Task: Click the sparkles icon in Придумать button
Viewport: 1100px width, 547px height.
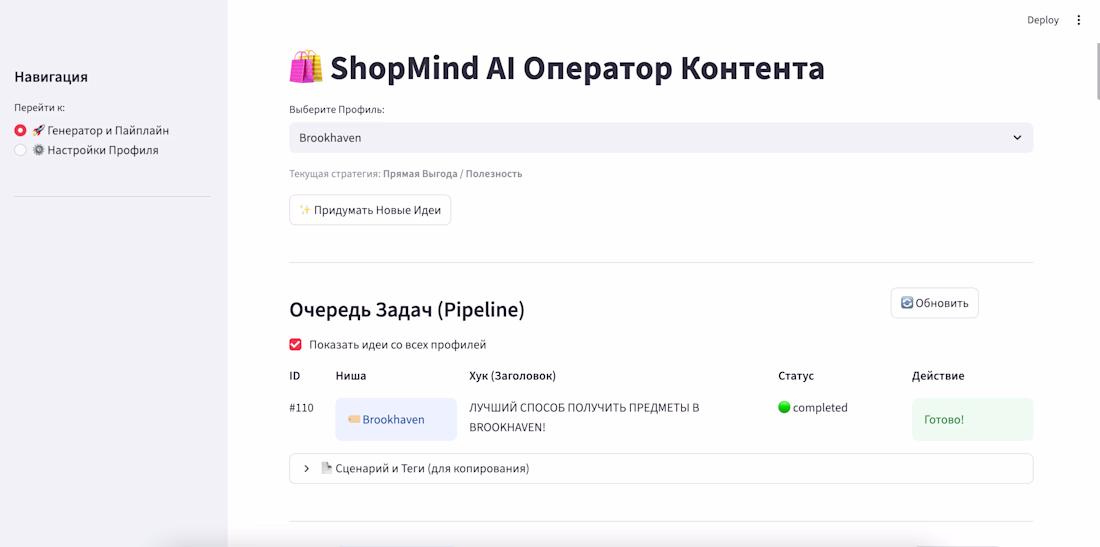Action: [x=304, y=210]
